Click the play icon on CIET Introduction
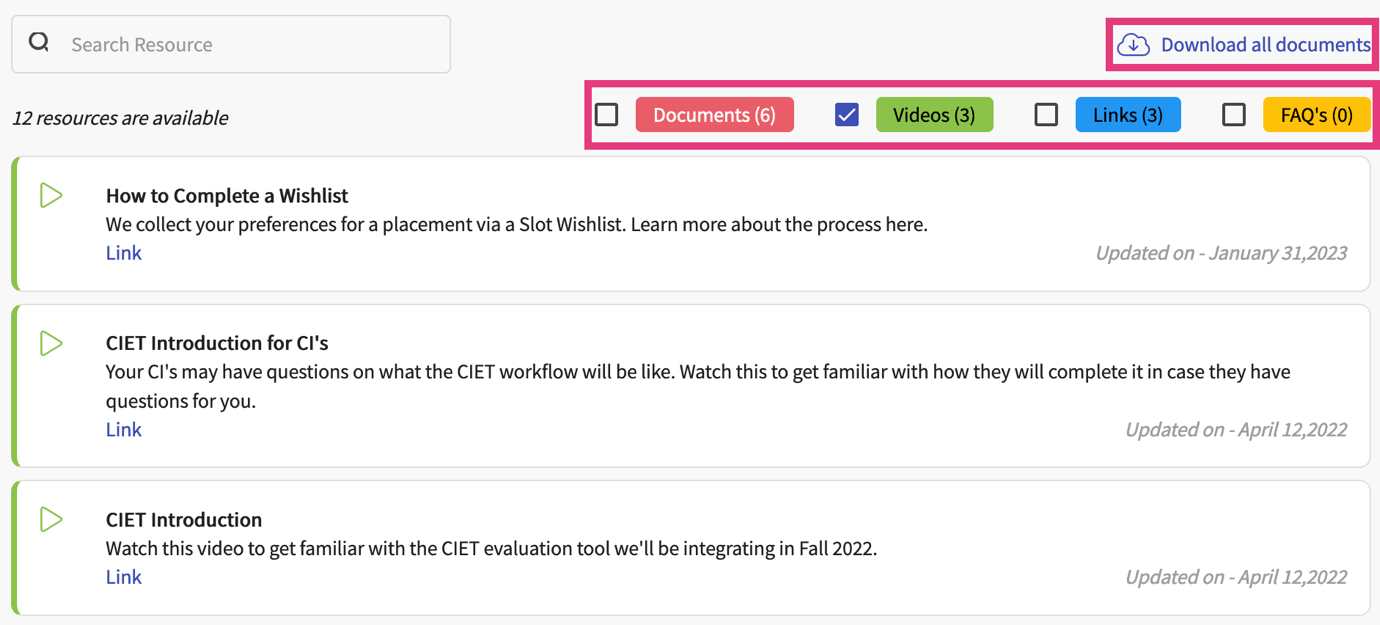Viewport: 1380px width, 625px height. pyautogui.click(x=51, y=519)
